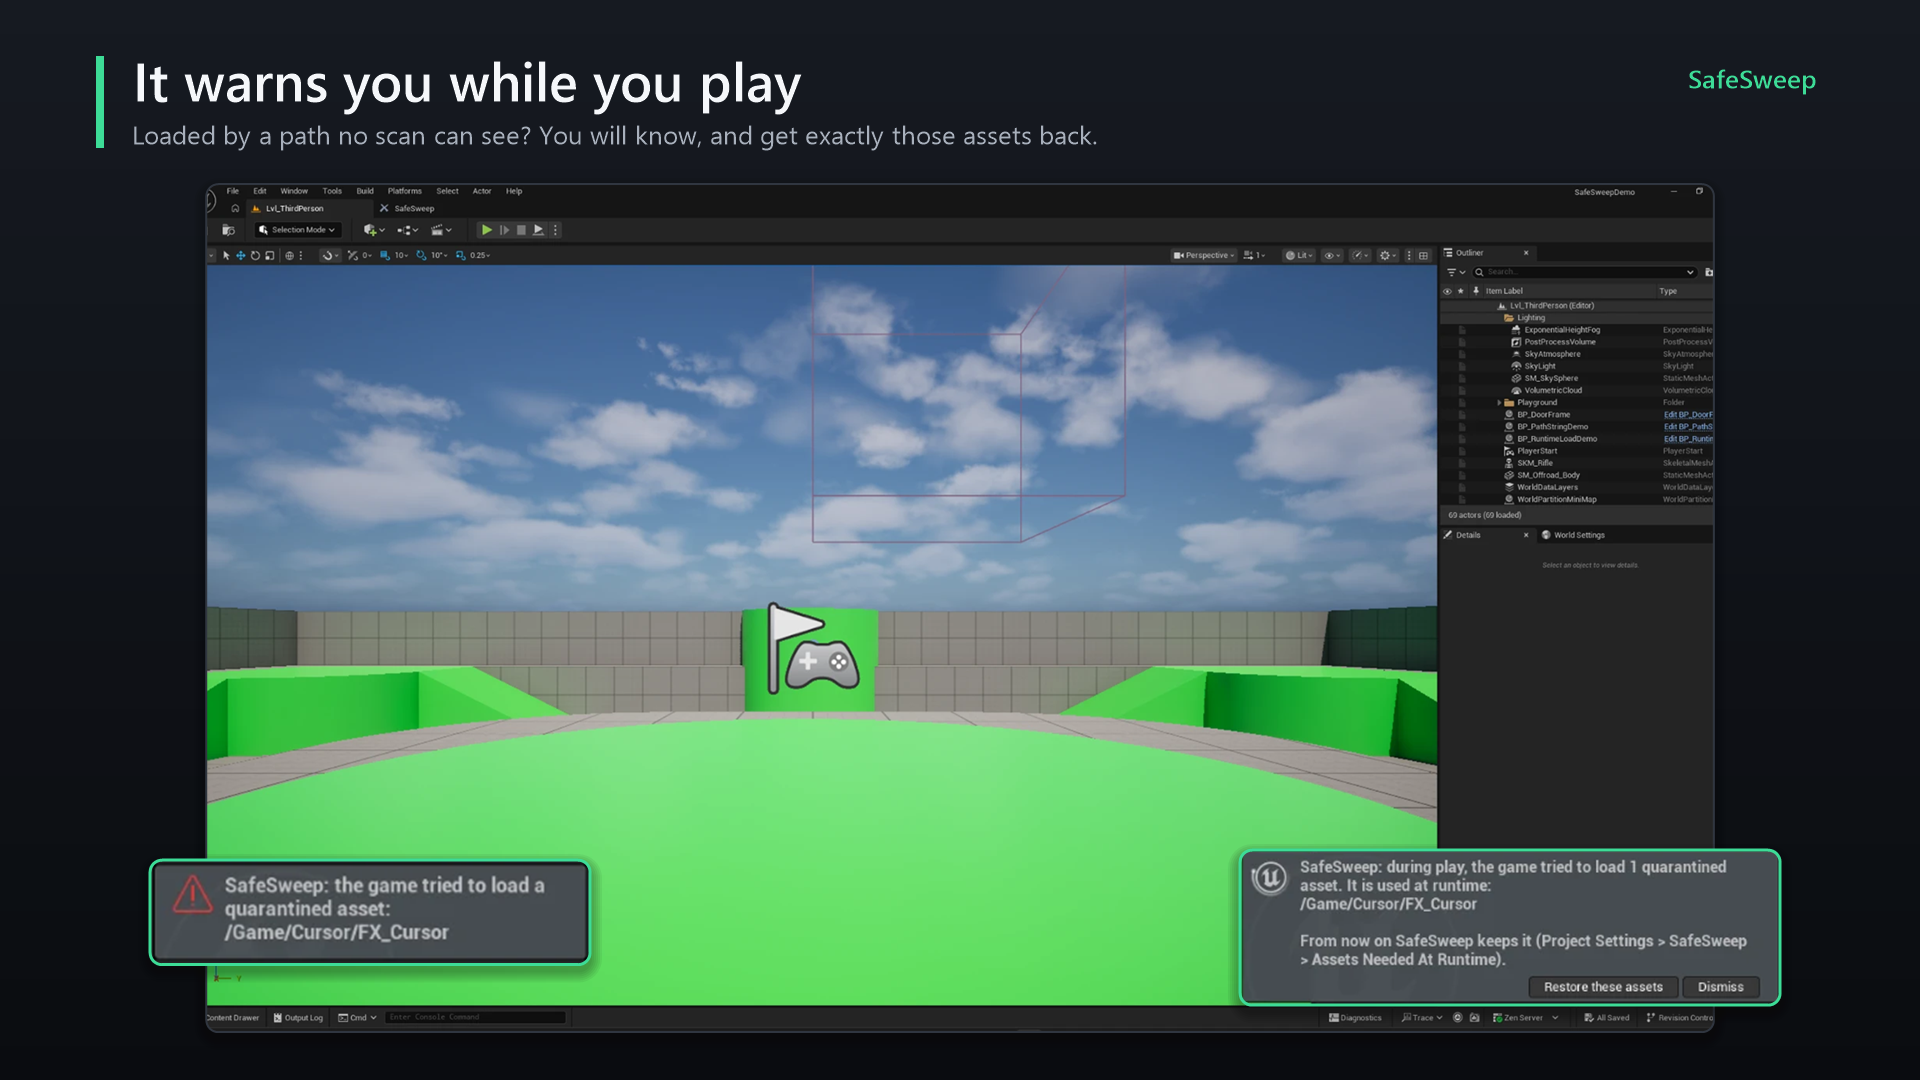
Task: Expand the Playground folder in Outliner
Action: pyautogui.click(x=1499, y=403)
